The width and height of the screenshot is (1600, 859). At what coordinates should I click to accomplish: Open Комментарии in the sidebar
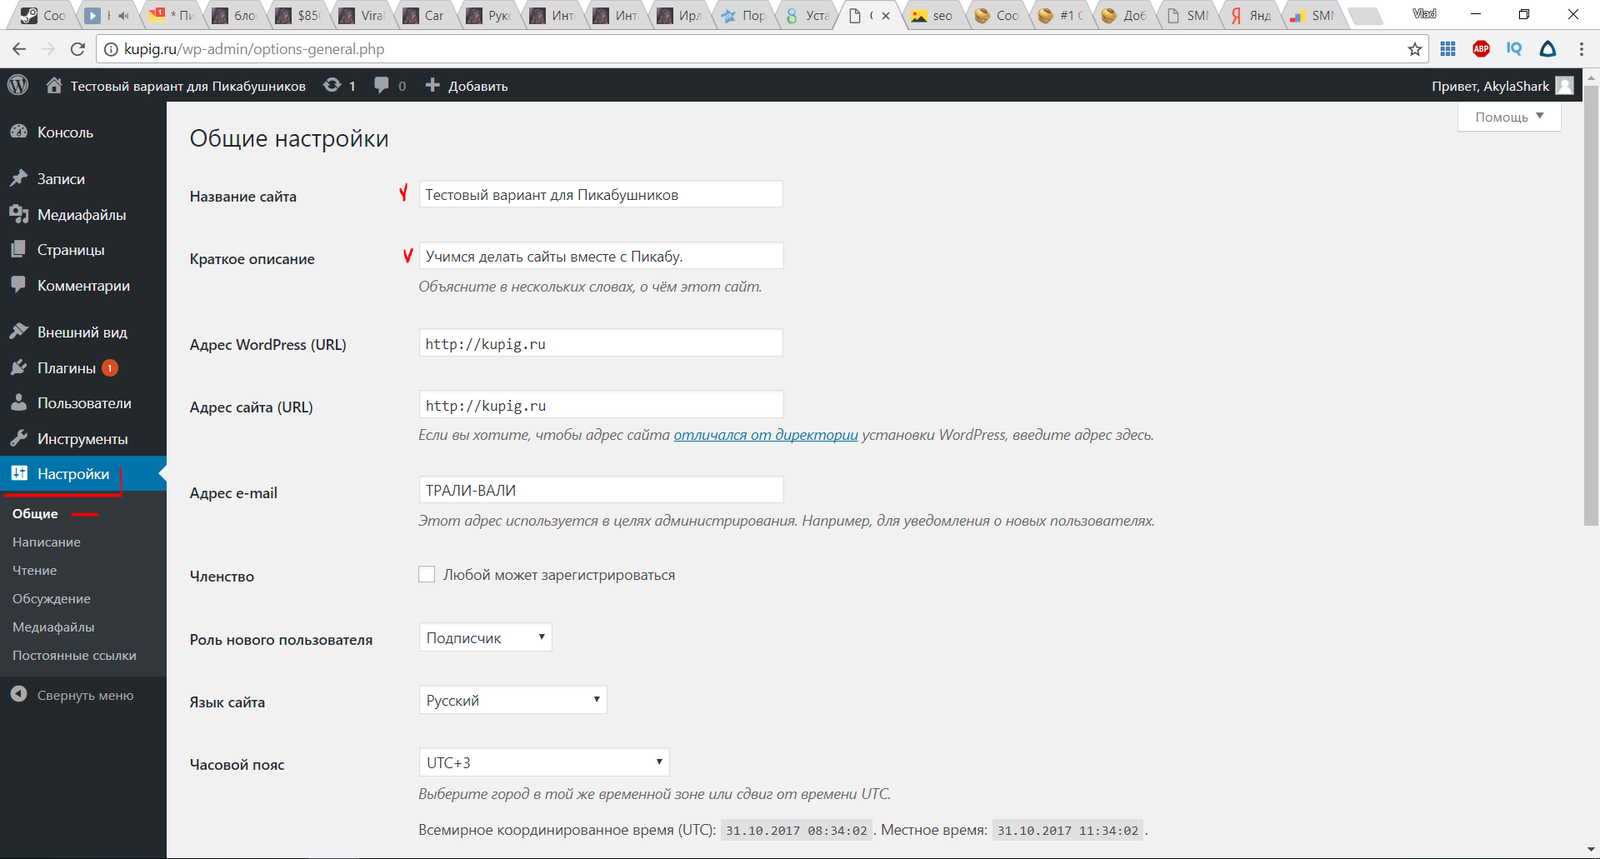tap(83, 286)
